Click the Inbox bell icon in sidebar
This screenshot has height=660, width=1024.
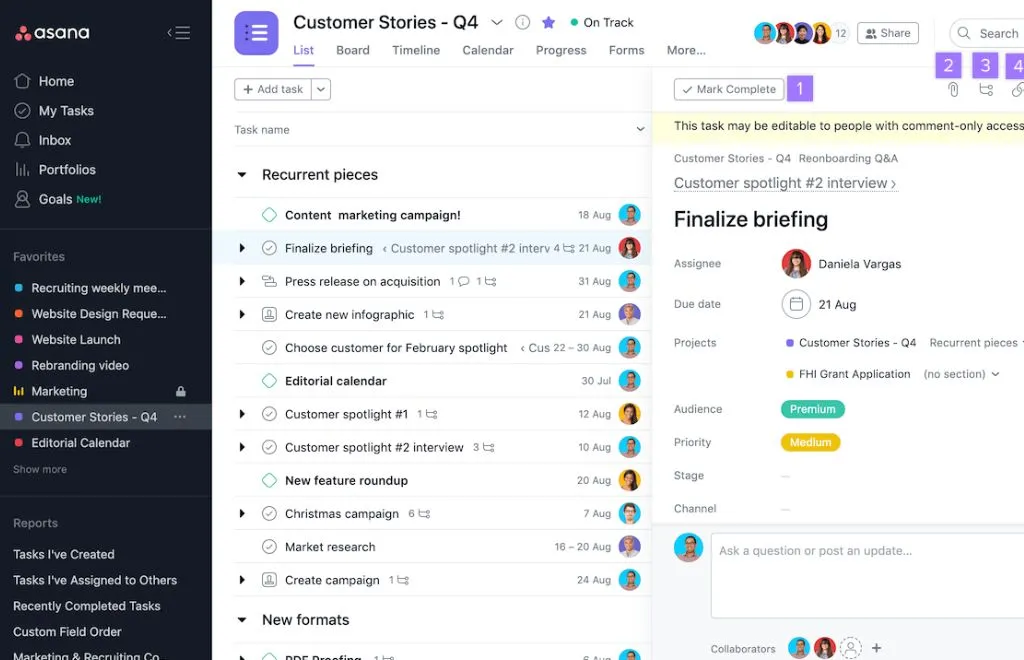pos(22,140)
